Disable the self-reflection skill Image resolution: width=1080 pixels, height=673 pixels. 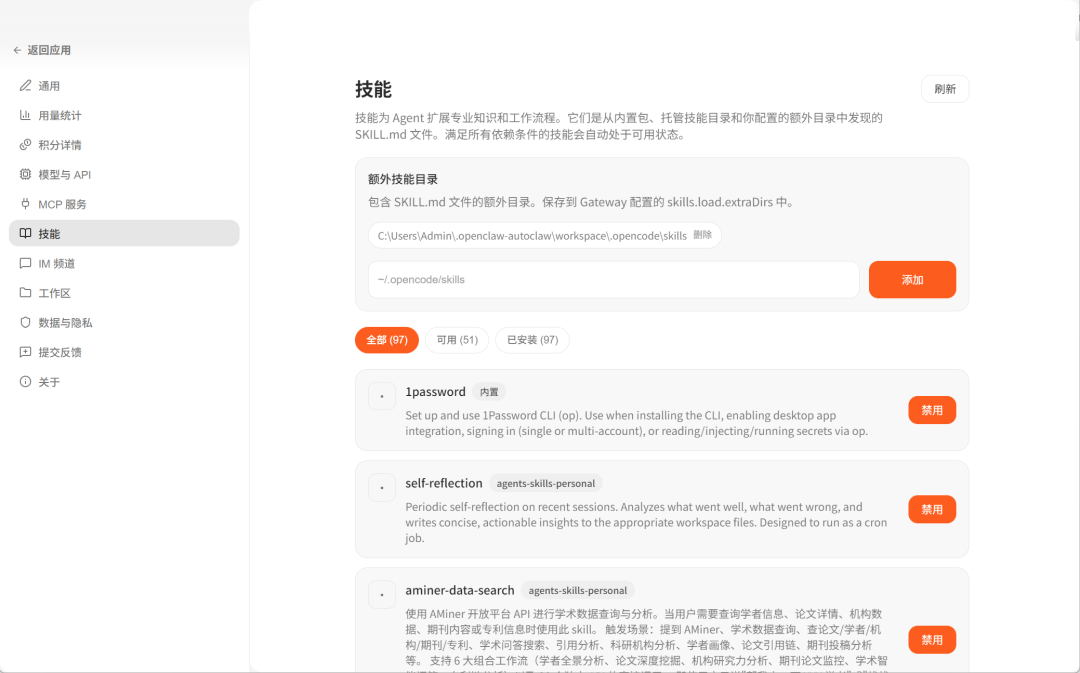(931, 509)
